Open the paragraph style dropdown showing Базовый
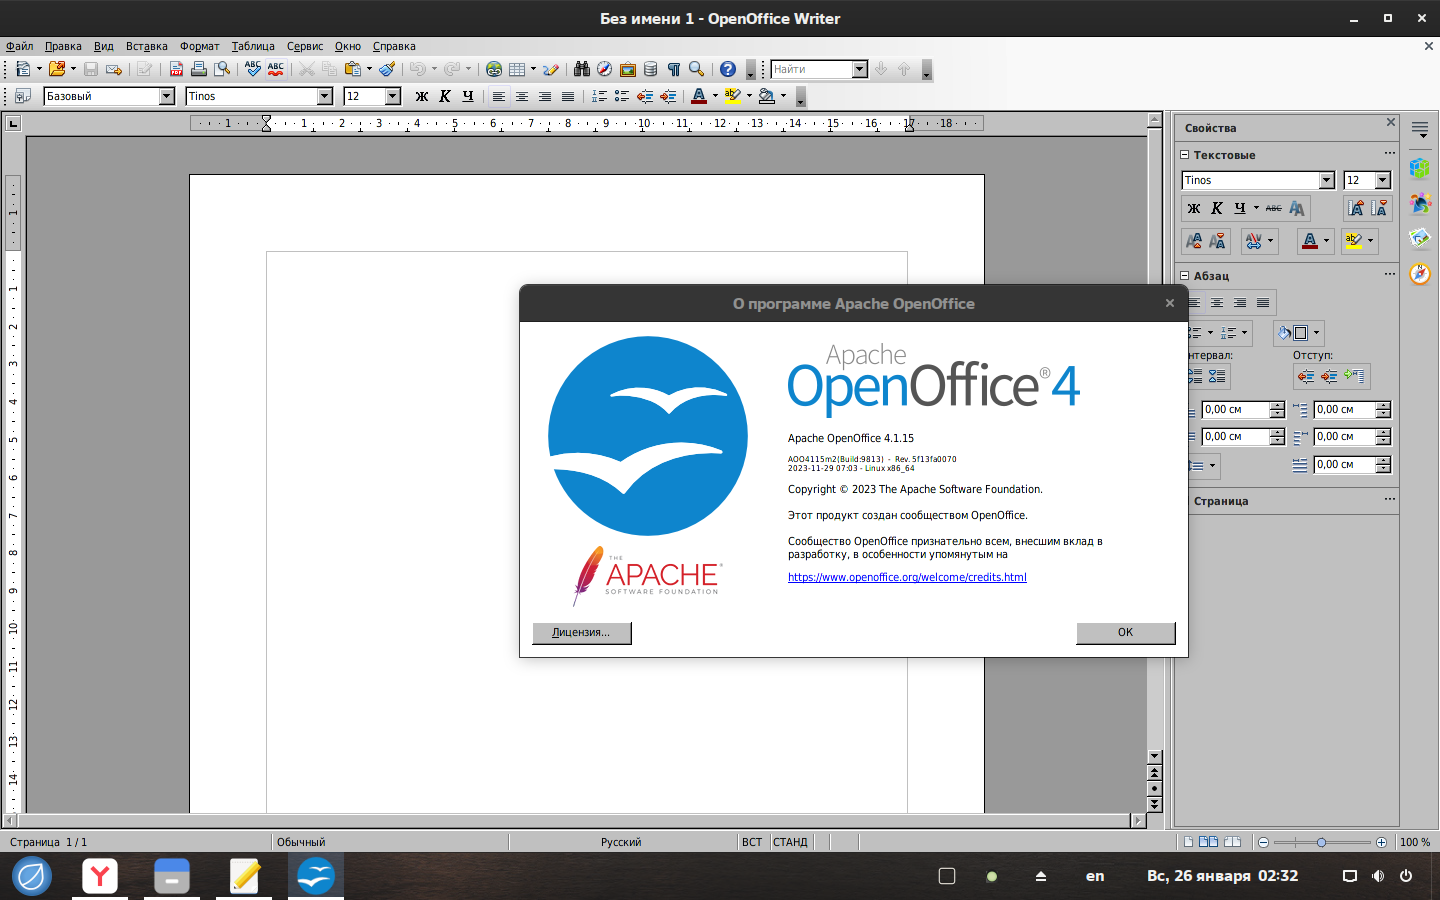Viewport: 1440px width, 900px height. (x=167, y=96)
